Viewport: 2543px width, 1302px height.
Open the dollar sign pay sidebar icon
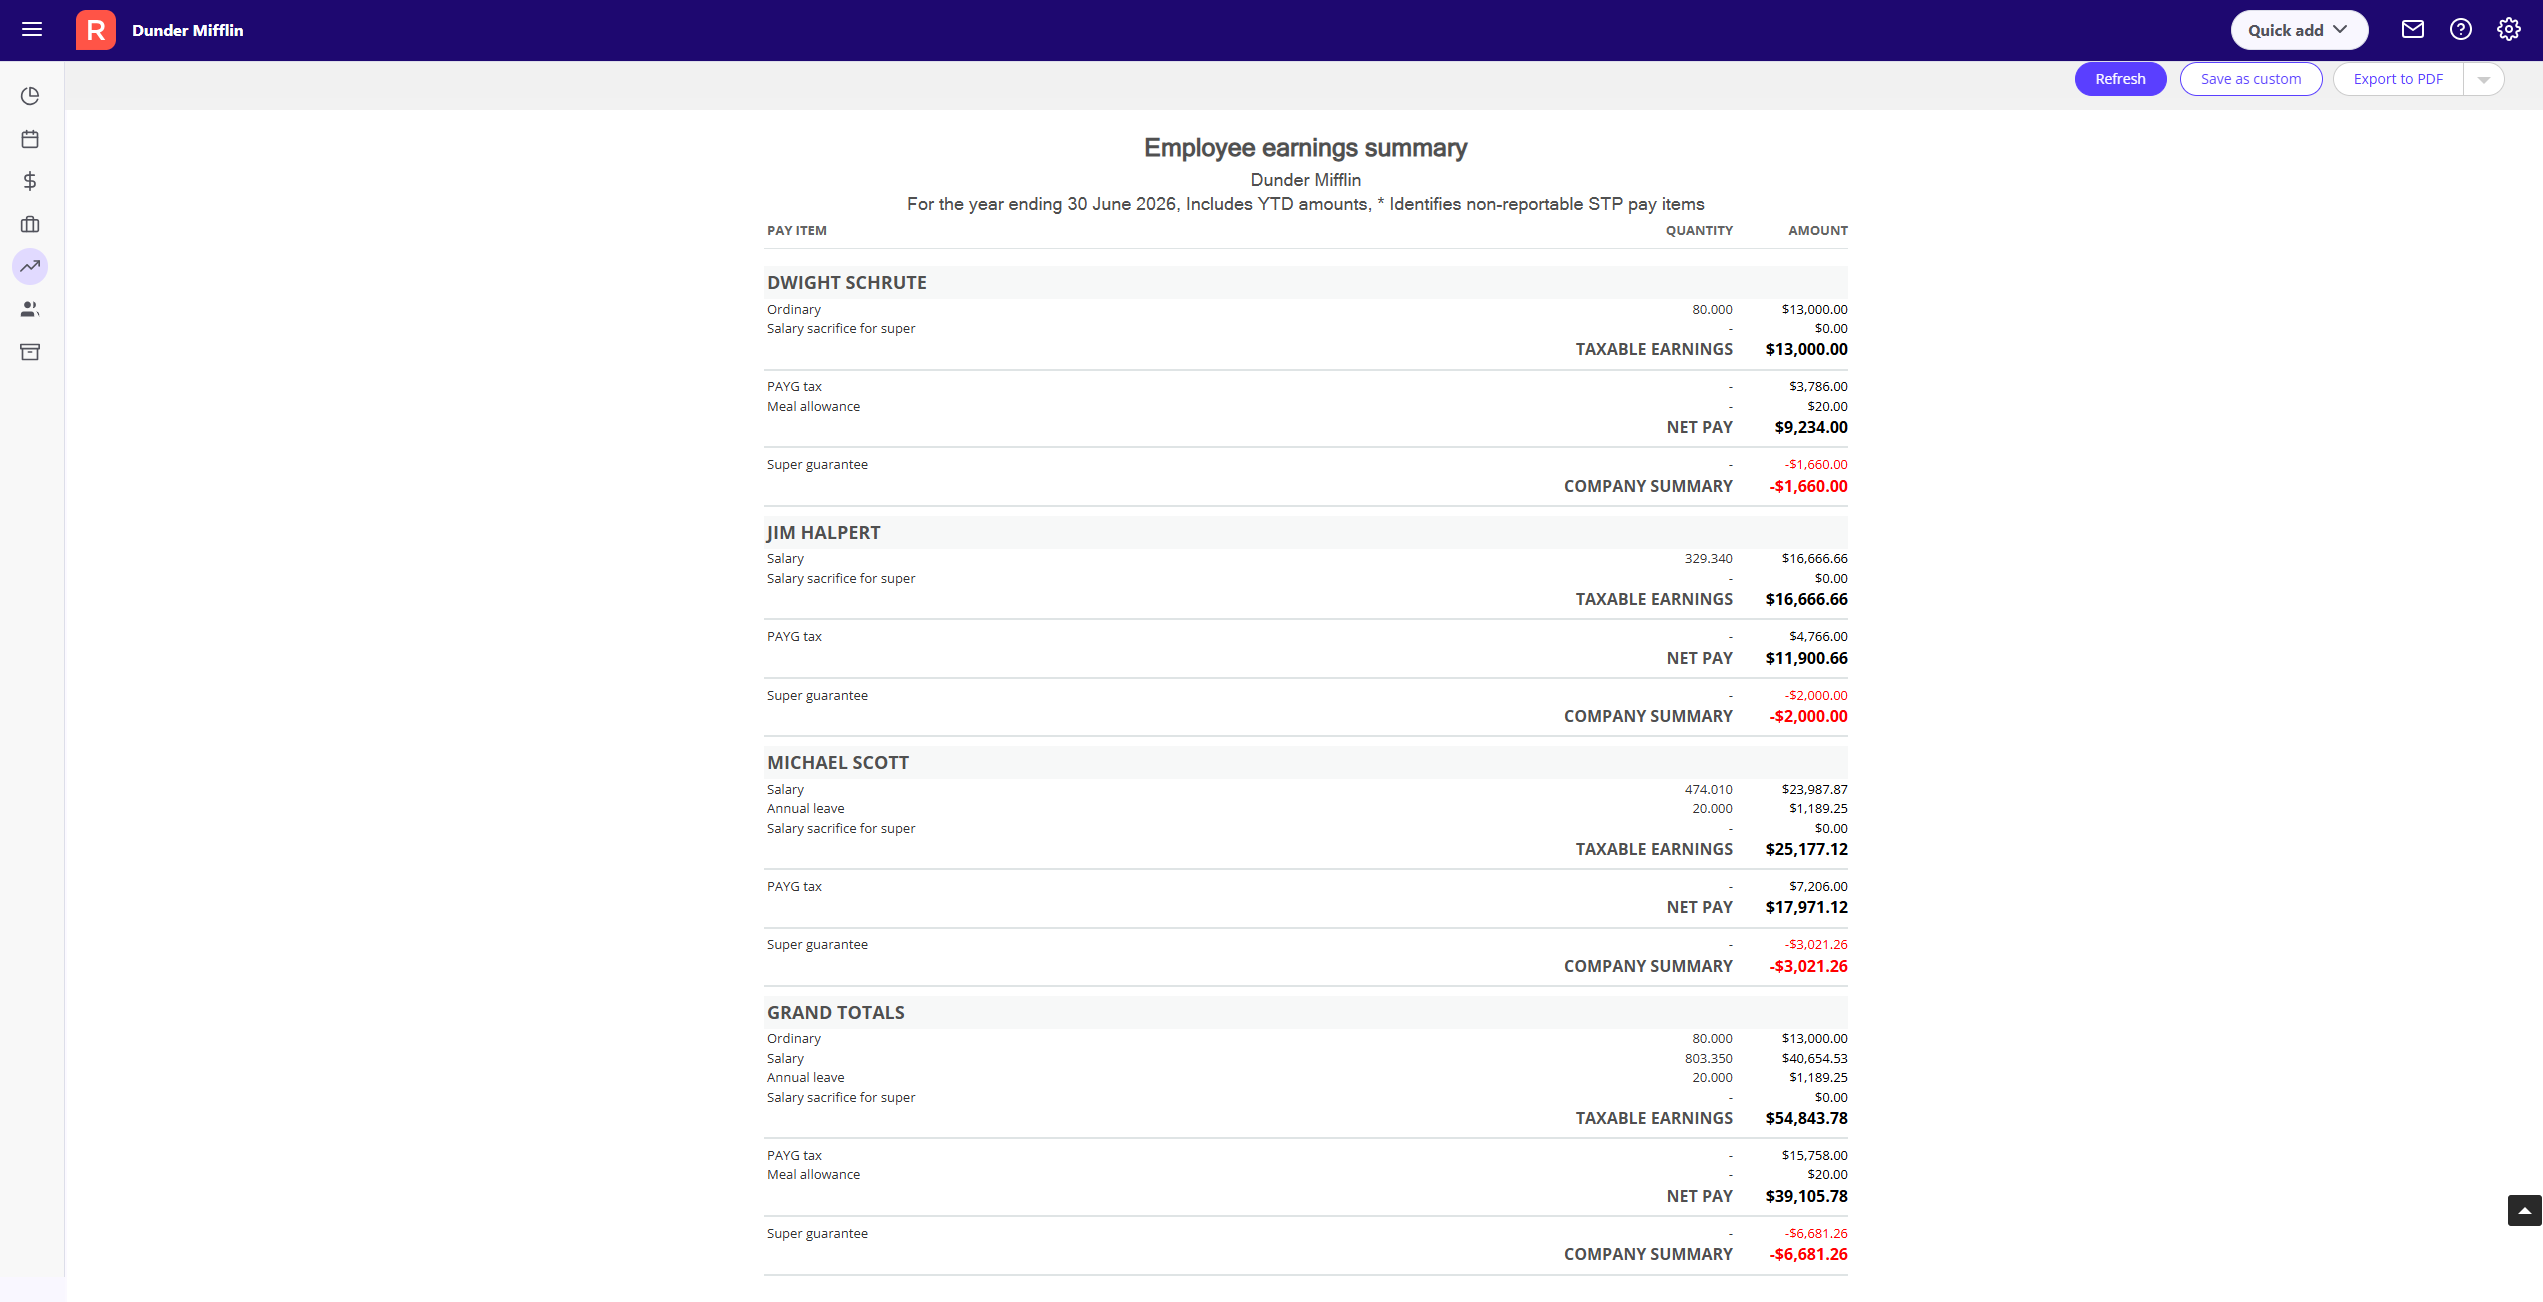[30, 181]
